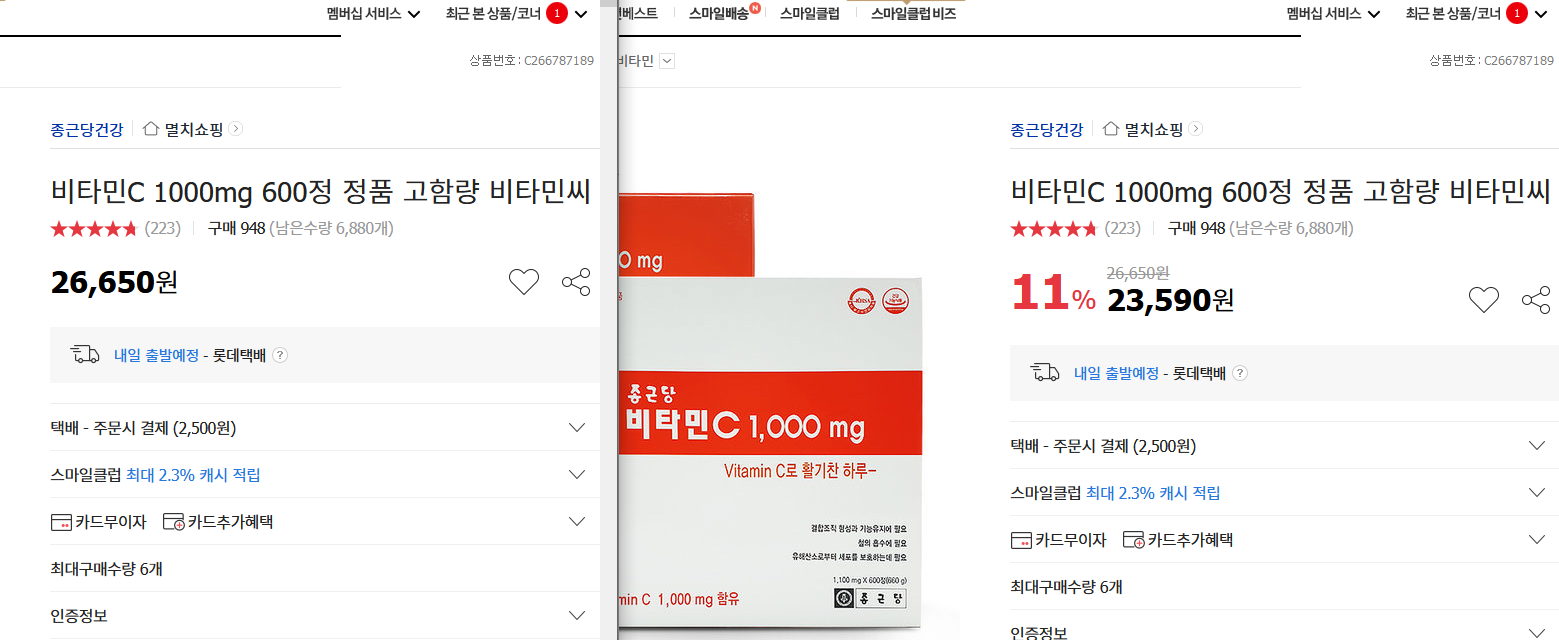Click the 카드무이자 card icon on discounted page
This screenshot has height=640, width=1559.
[1021, 540]
